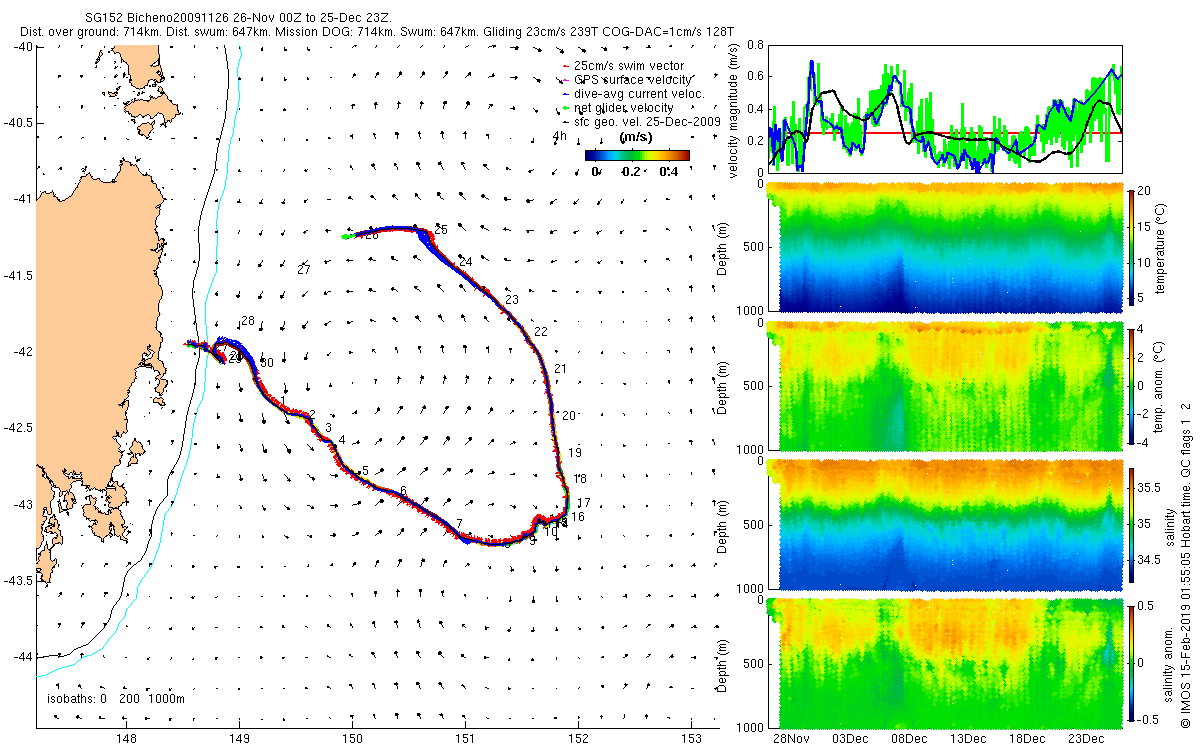Image resolution: width=1200 pixels, height=750 pixels.
Task: Click the salinity anomaly depth section plot
Action: click(946, 662)
